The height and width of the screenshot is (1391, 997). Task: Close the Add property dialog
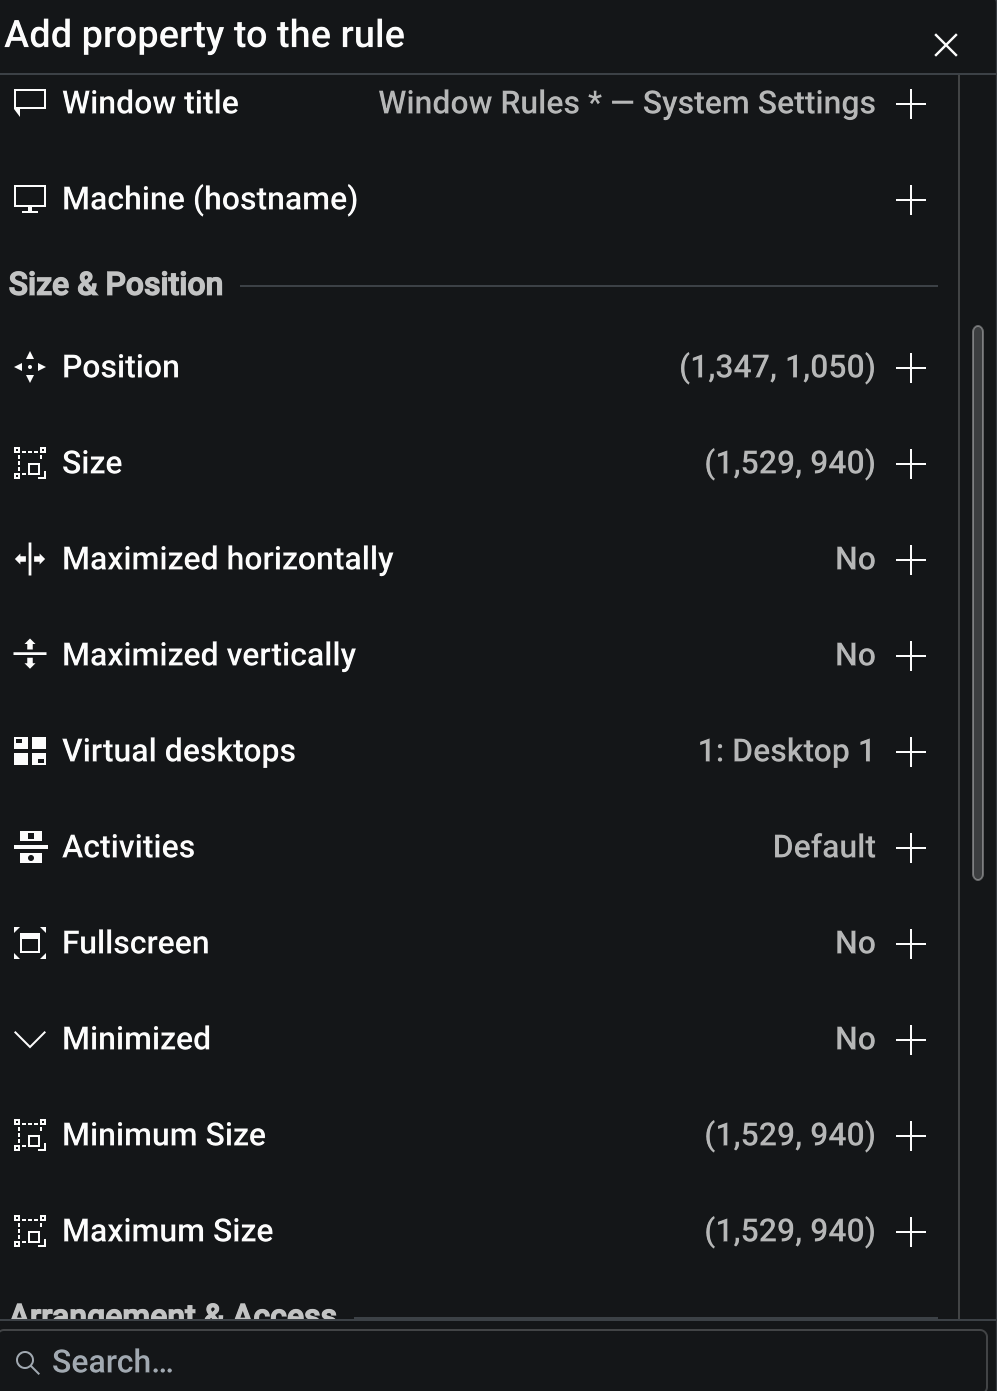(945, 45)
